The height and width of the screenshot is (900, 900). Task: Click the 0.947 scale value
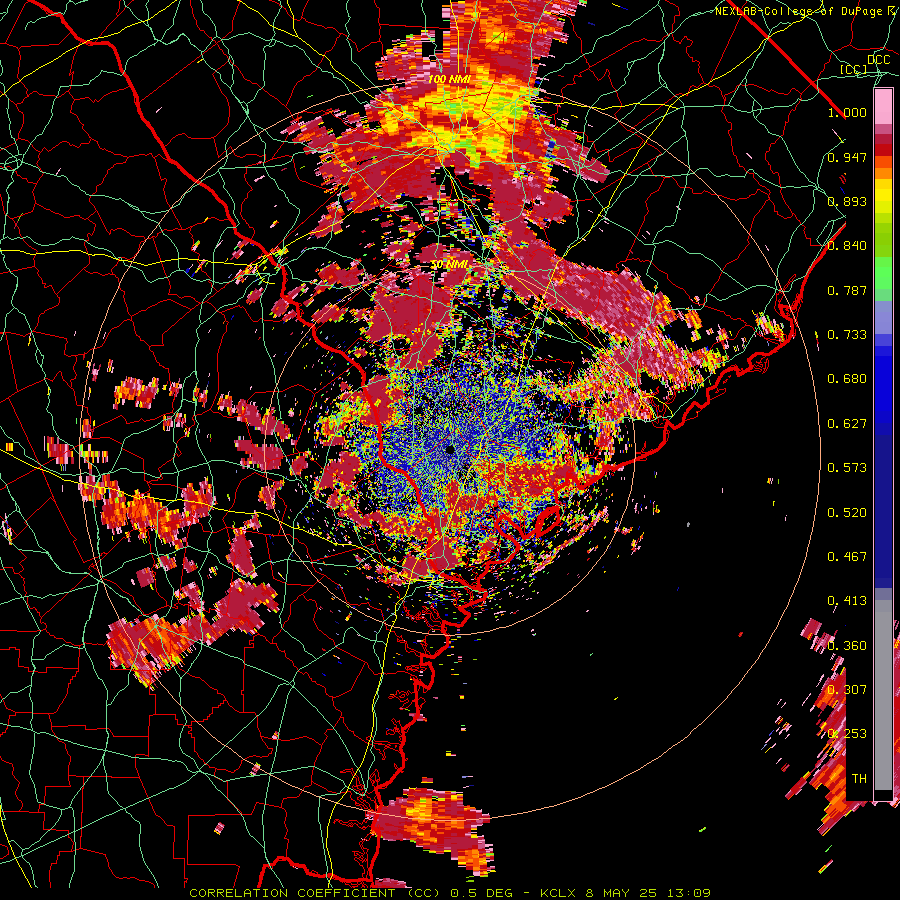(847, 157)
